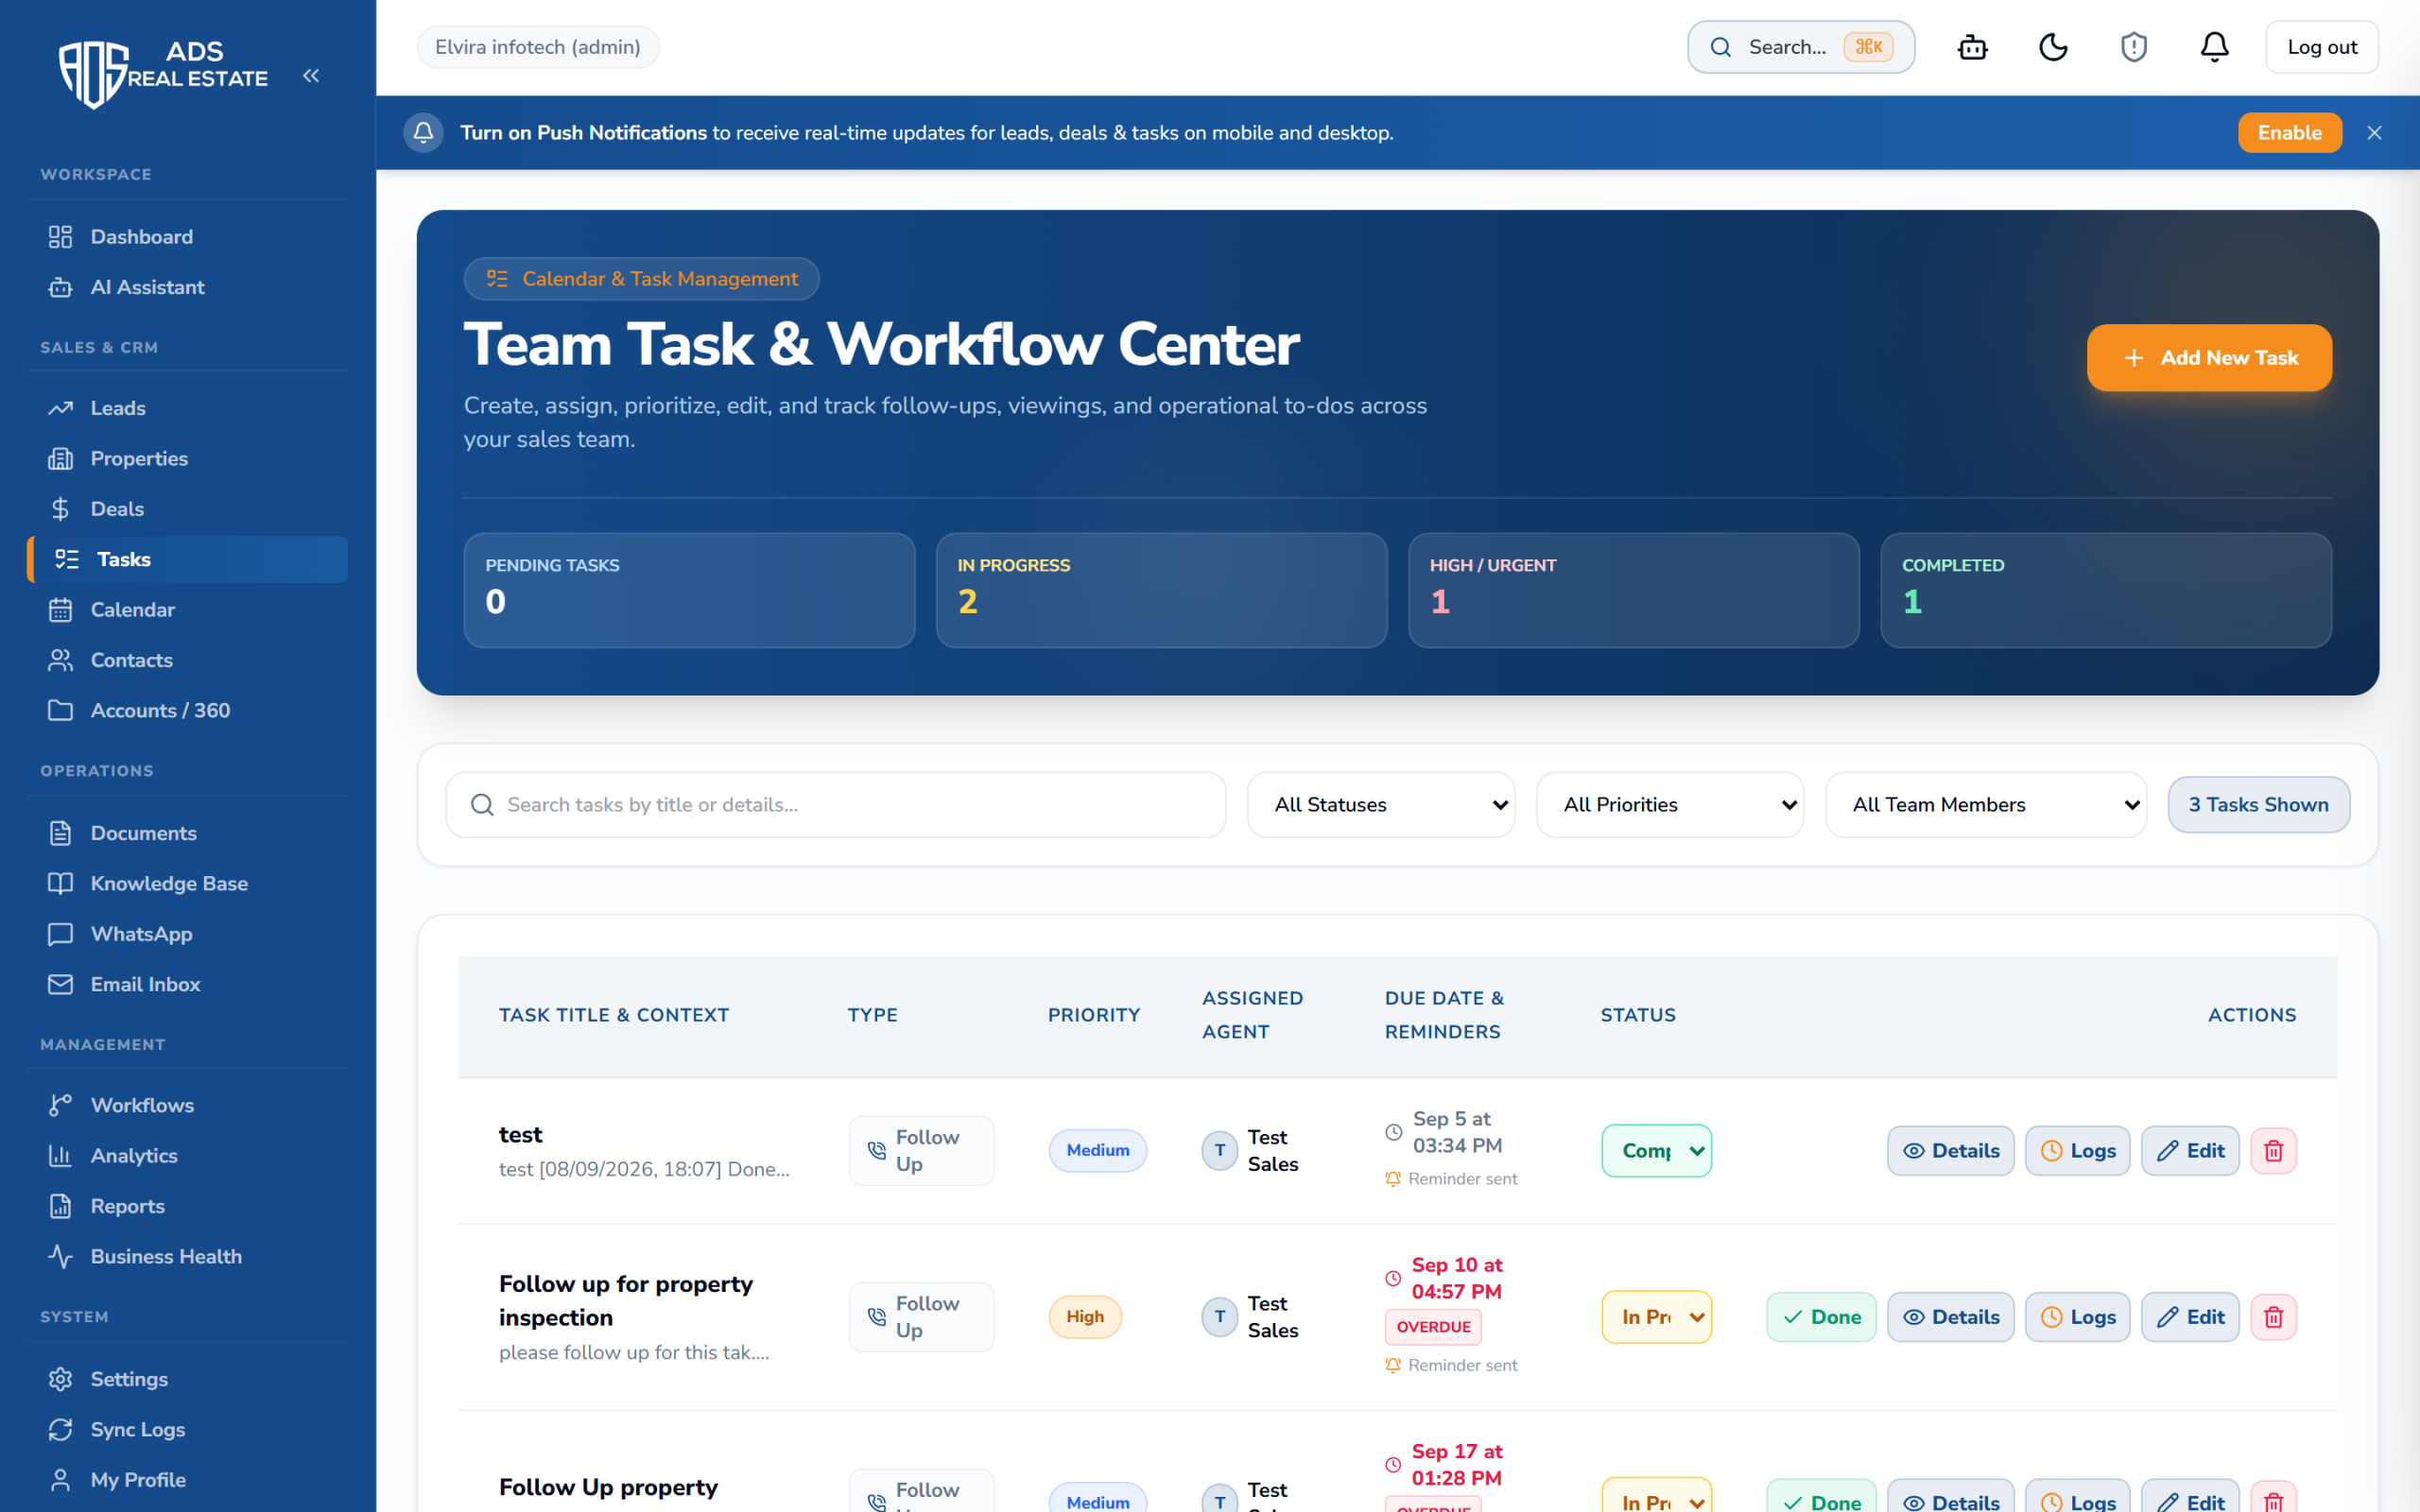2420x1512 pixels.
Task: Focus the search tasks by title field
Action: pos(836,805)
